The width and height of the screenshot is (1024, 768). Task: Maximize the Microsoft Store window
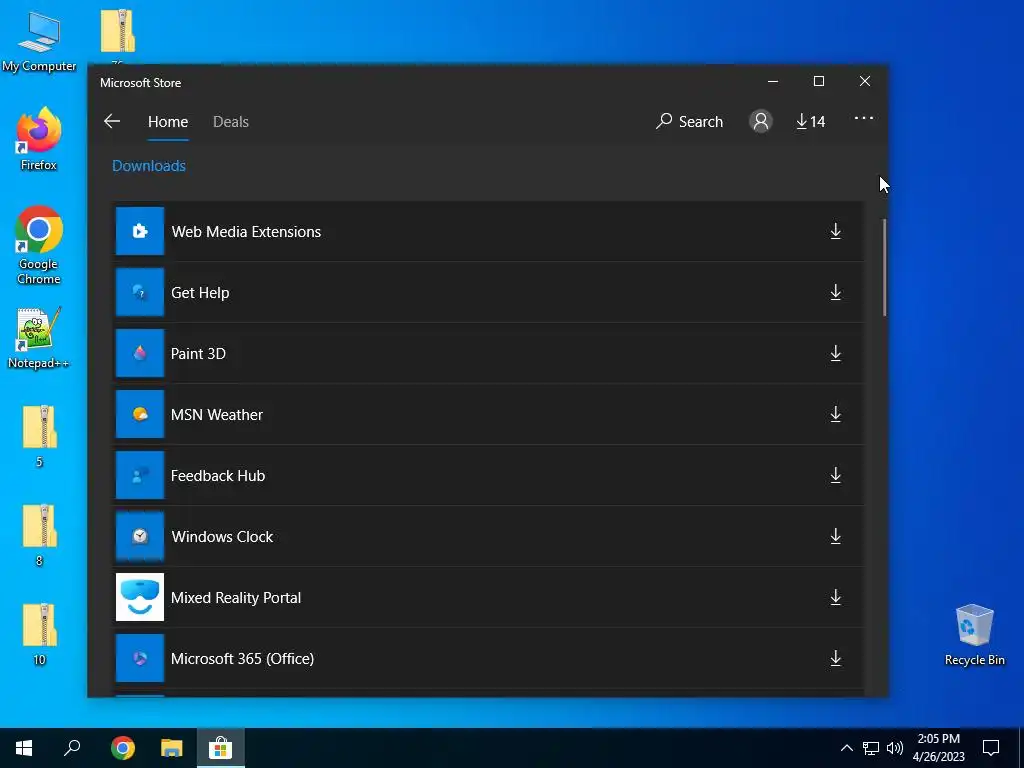[819, 81]
